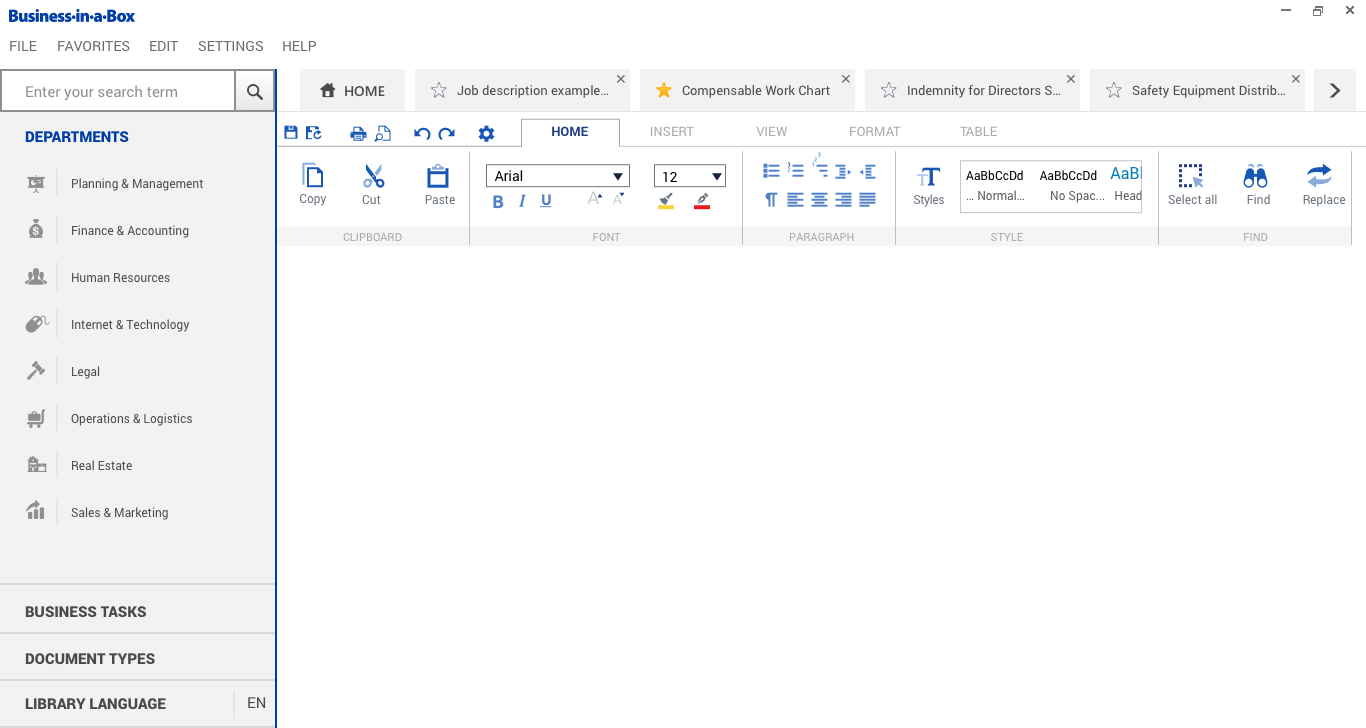The height and width of the screenshot is (728, 1366).
Task: Open the Favorites menu
Action: point(93,46)
